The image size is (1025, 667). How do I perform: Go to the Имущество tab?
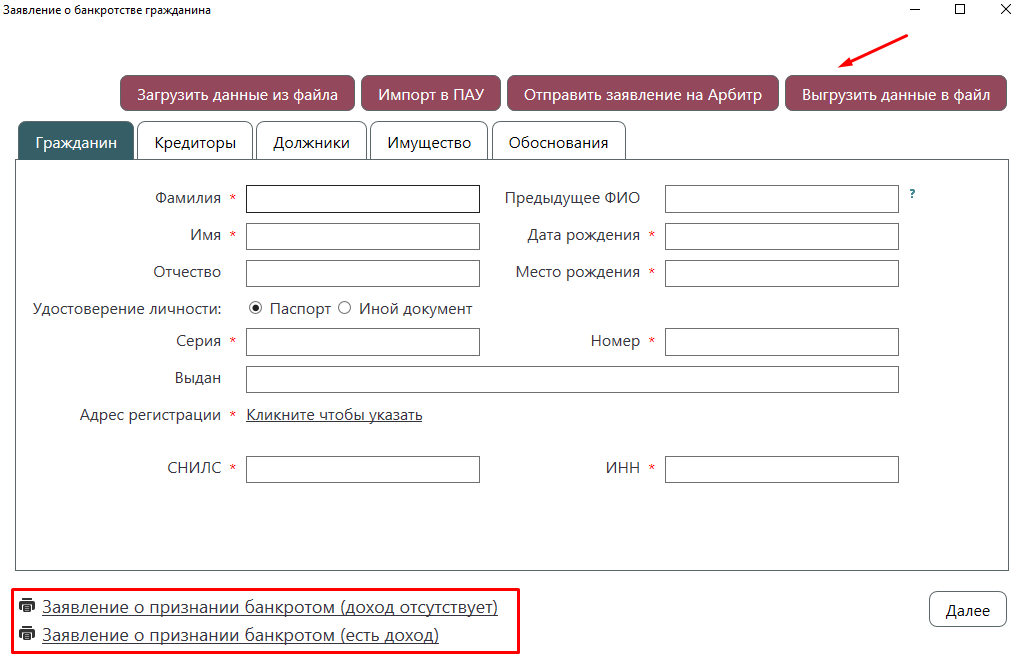click(429, 141)
